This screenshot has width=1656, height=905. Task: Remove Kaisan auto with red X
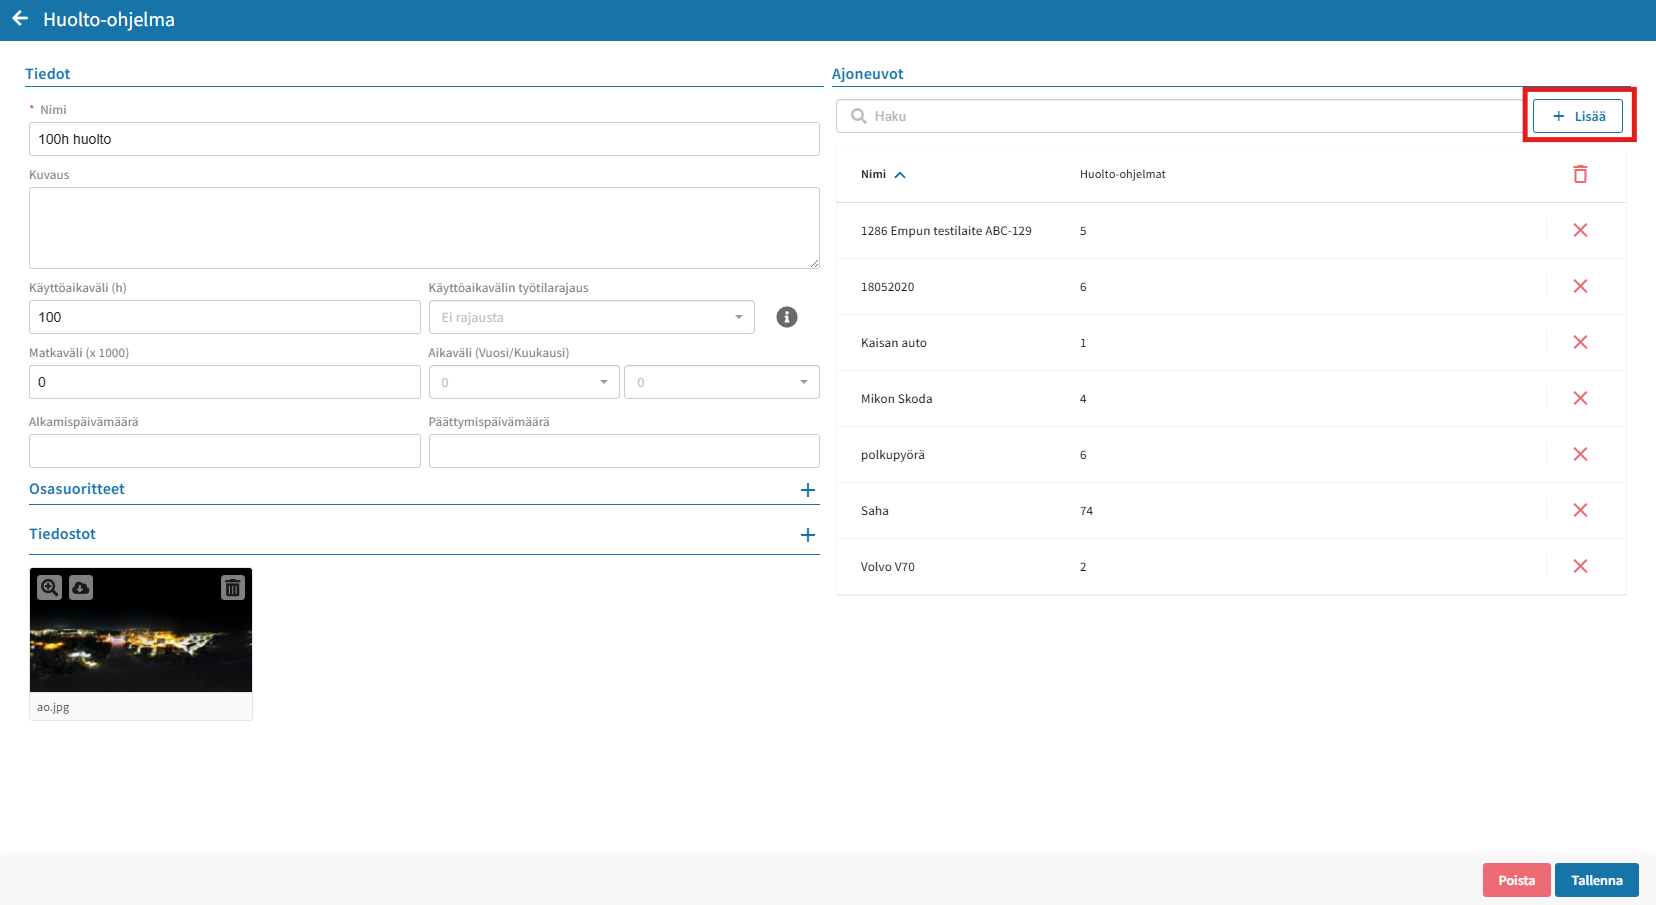pos(1580,342)
